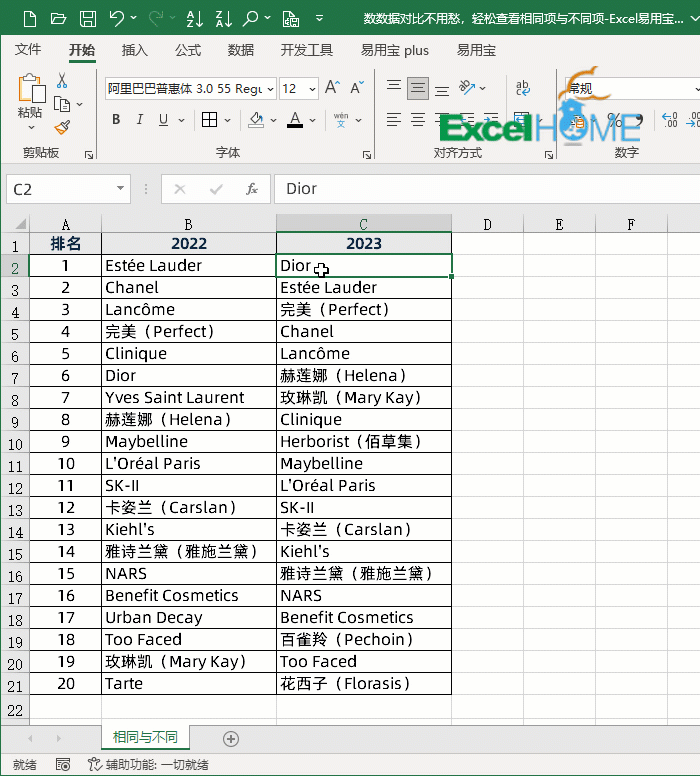This screenshot has height=776, width=700.
Task: Click Insert Function fx icon
Action: (x=251, y=189)
